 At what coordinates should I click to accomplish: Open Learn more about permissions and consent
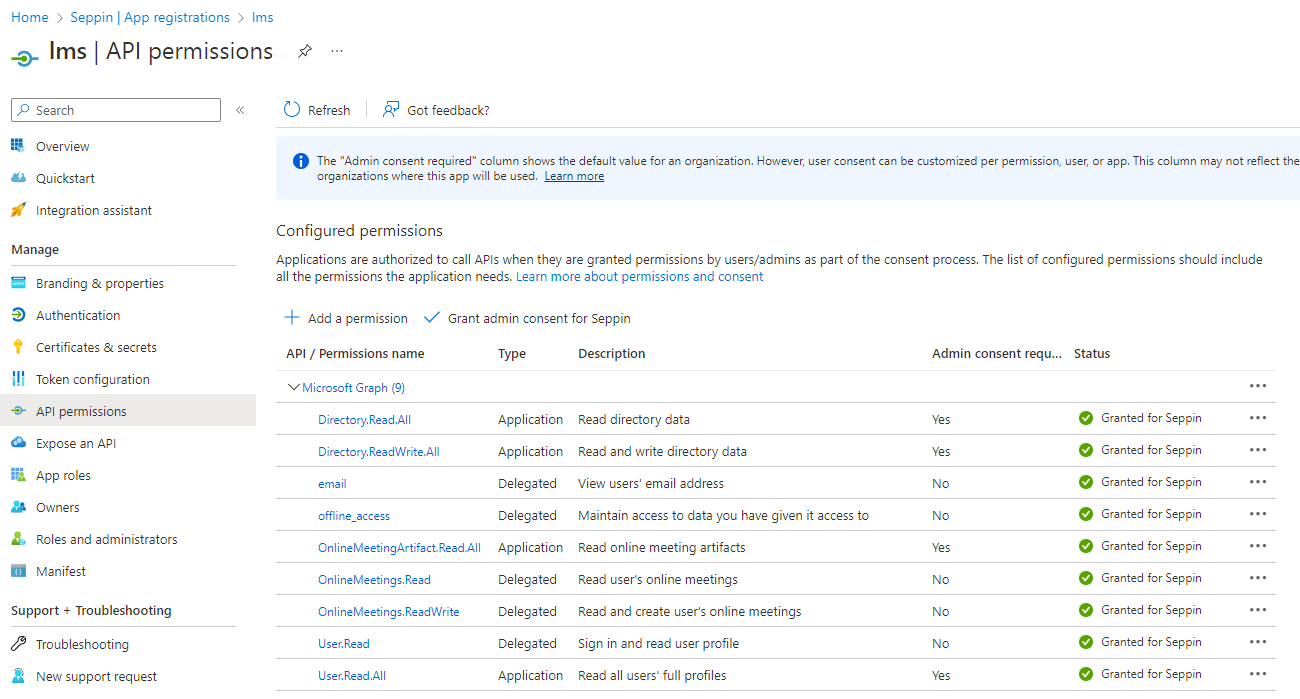point(639,276)
